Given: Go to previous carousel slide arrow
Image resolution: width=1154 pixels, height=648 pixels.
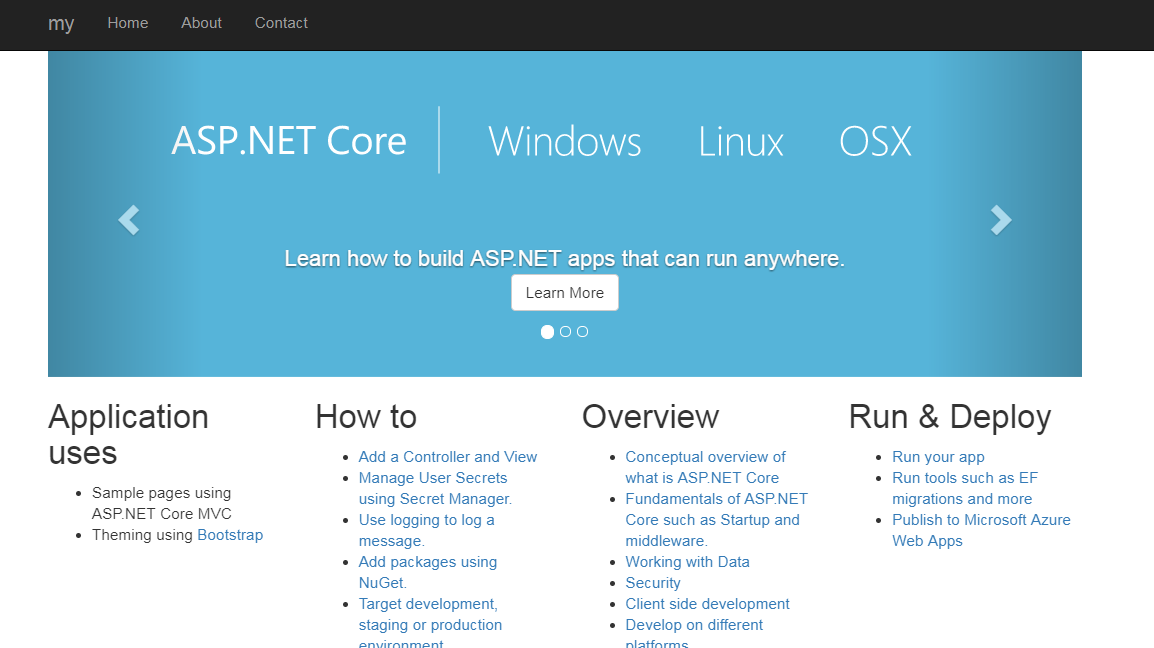Looking at the screenshot, I should (x=129, y=220).
